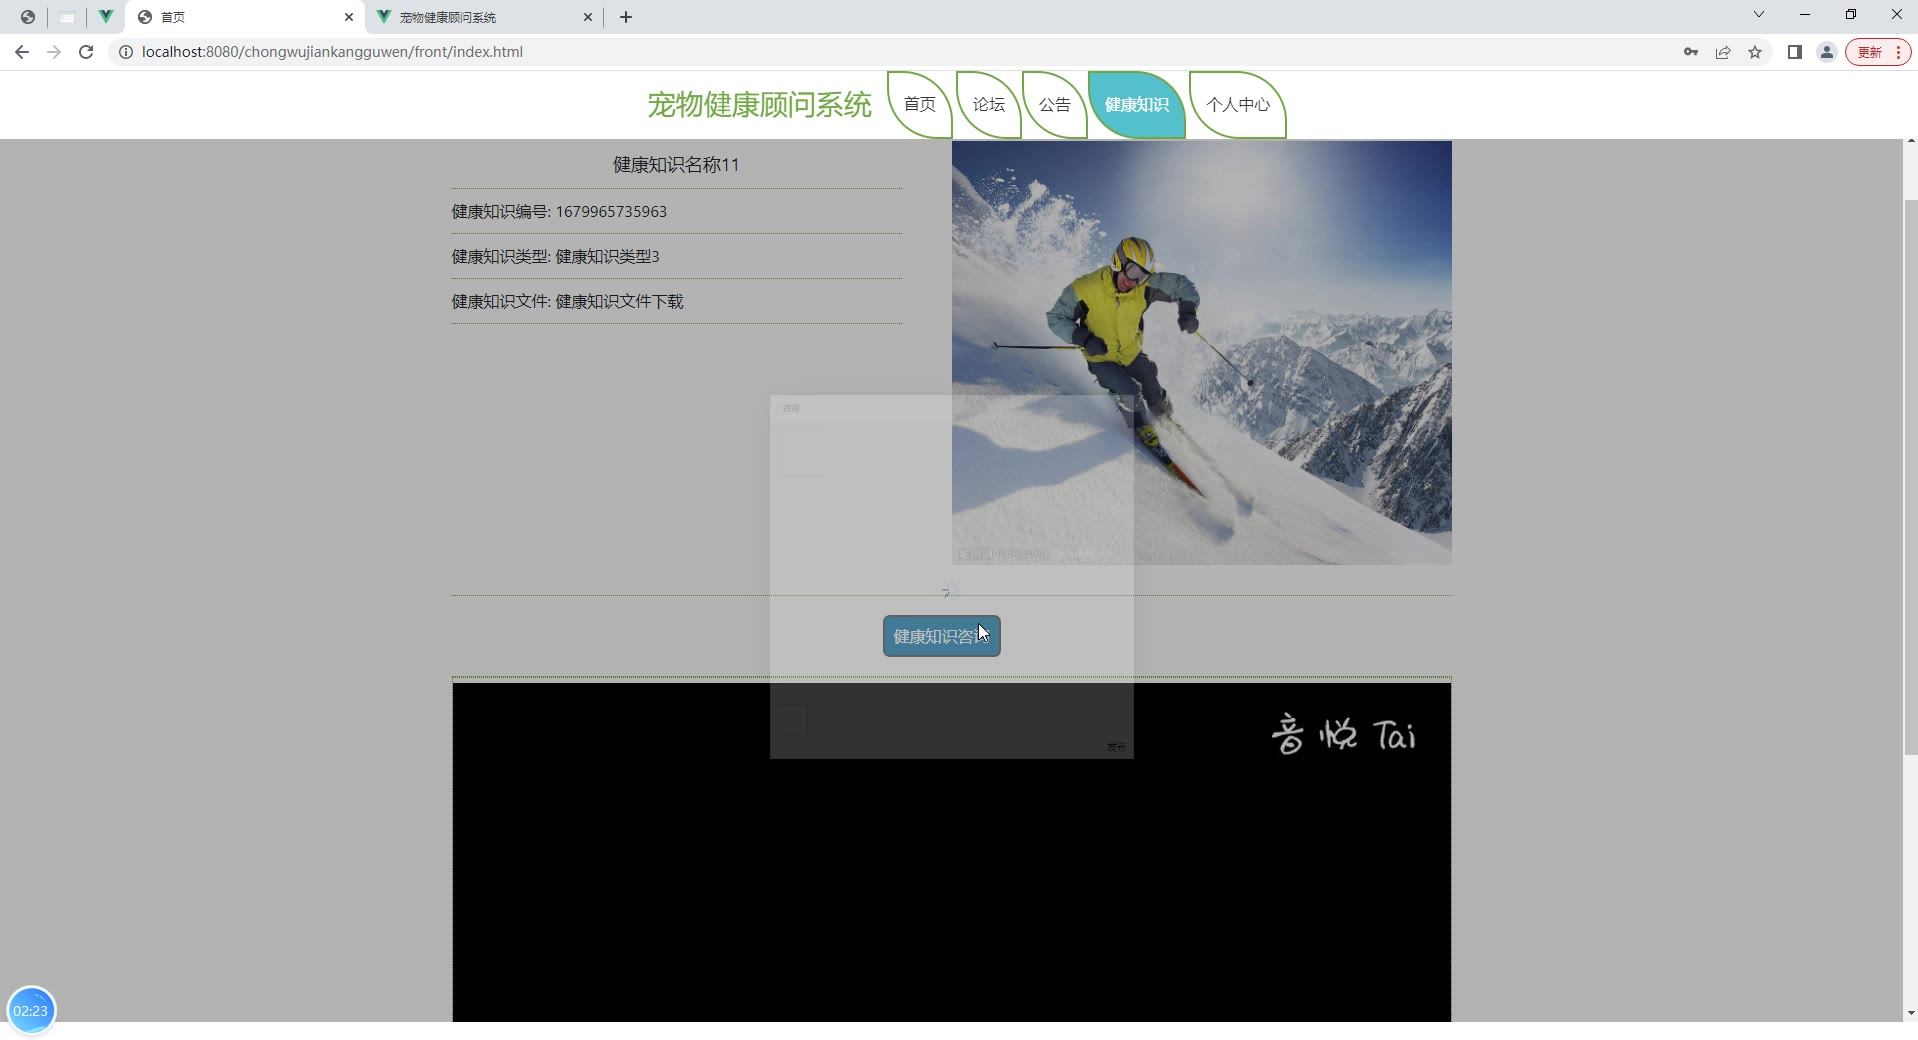Viewport: 1918px width, 1040px height.
Task: View site information icon in address bar
Action: coord(126,52)
